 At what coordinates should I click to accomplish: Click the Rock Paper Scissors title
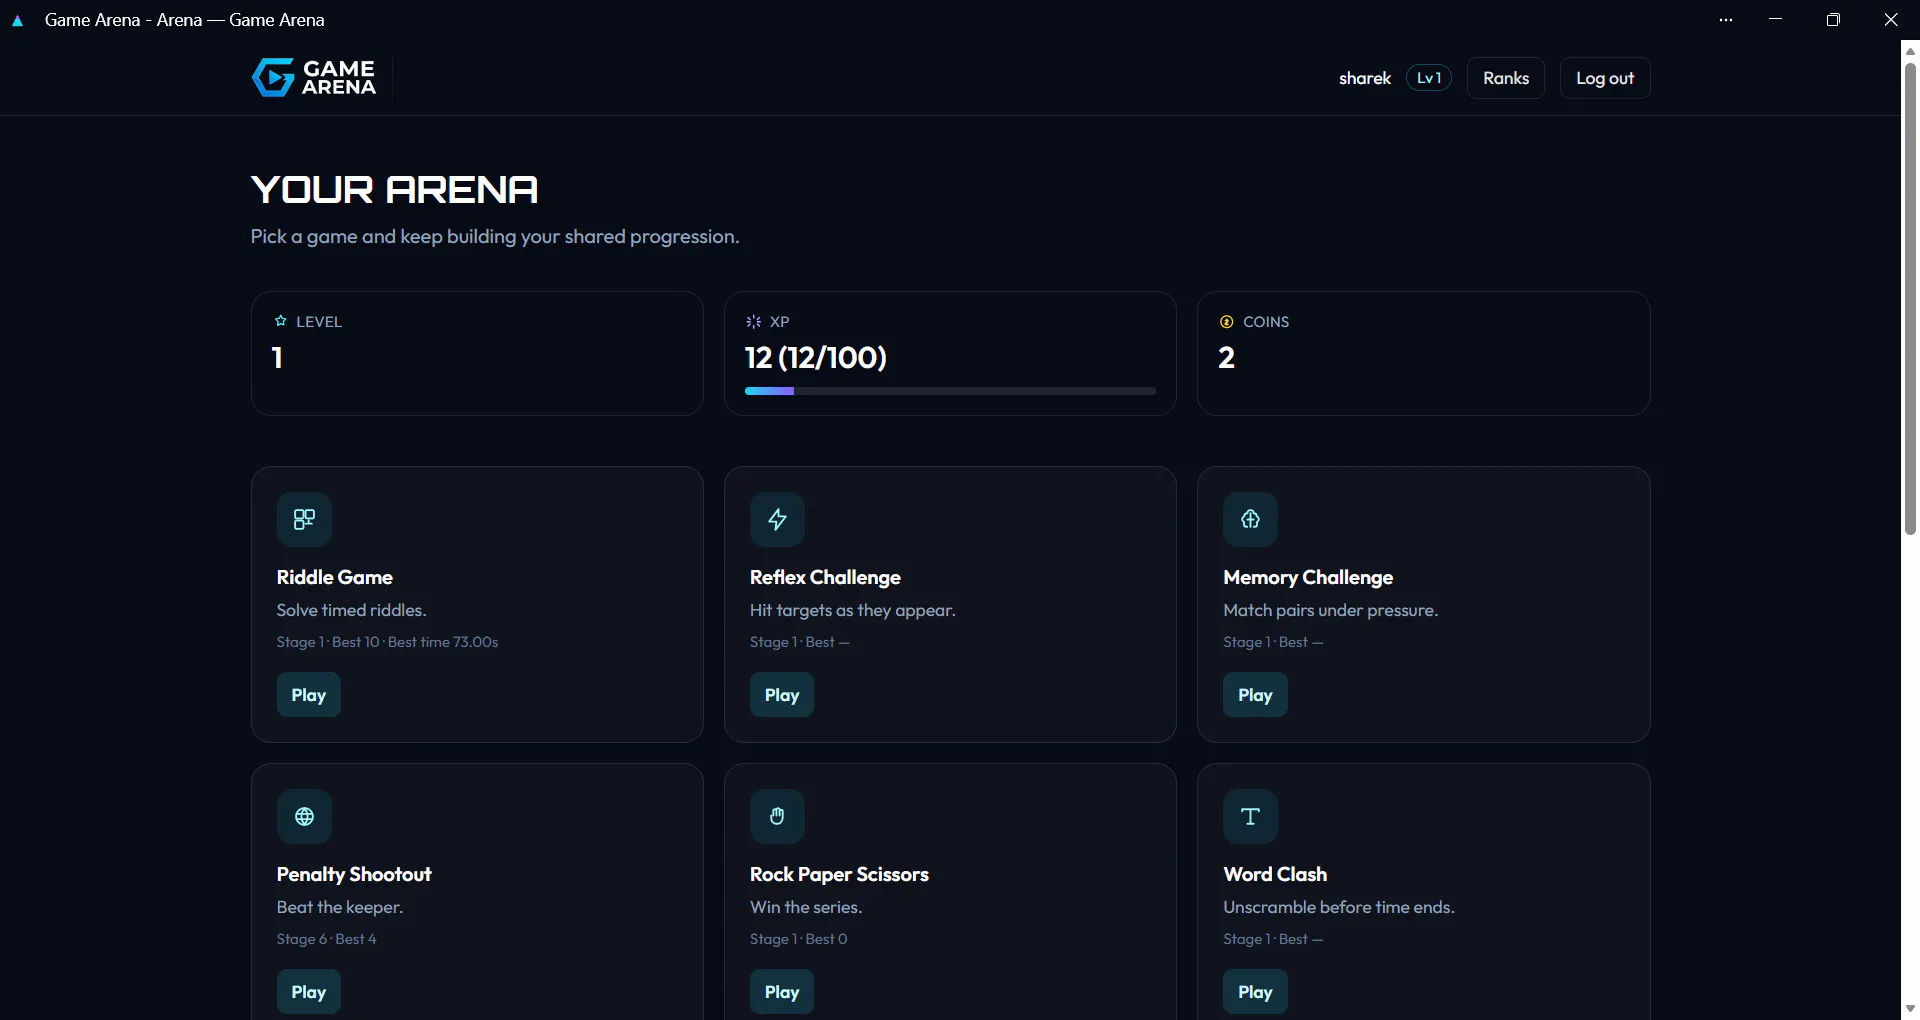point(839,874)
